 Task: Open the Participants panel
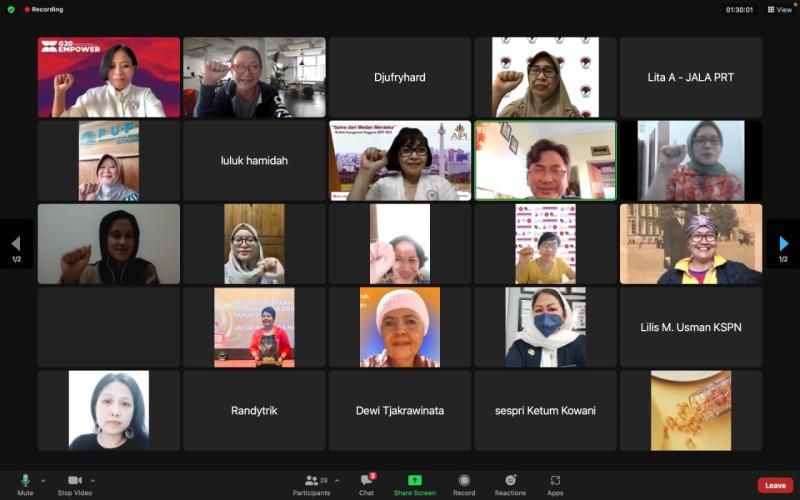point(312,481)
